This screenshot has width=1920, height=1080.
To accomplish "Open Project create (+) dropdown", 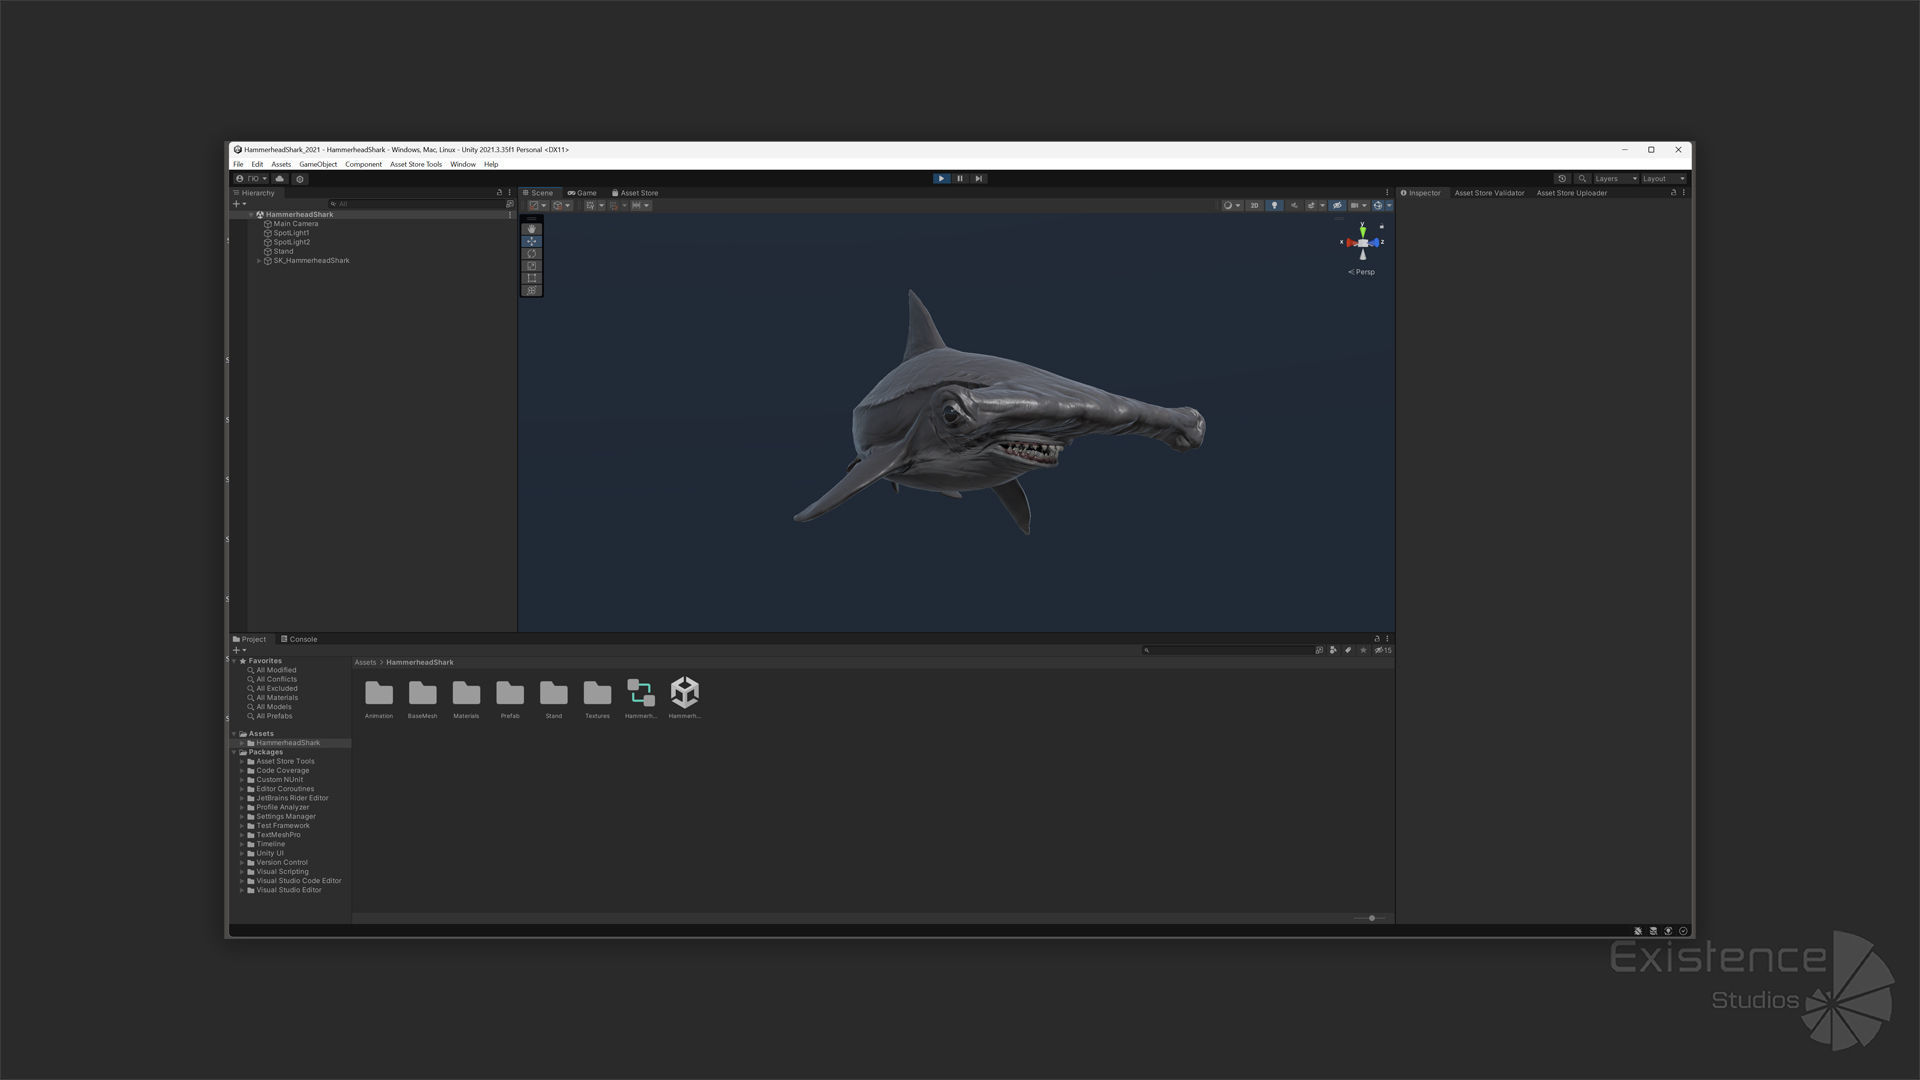I will (239, 650).
